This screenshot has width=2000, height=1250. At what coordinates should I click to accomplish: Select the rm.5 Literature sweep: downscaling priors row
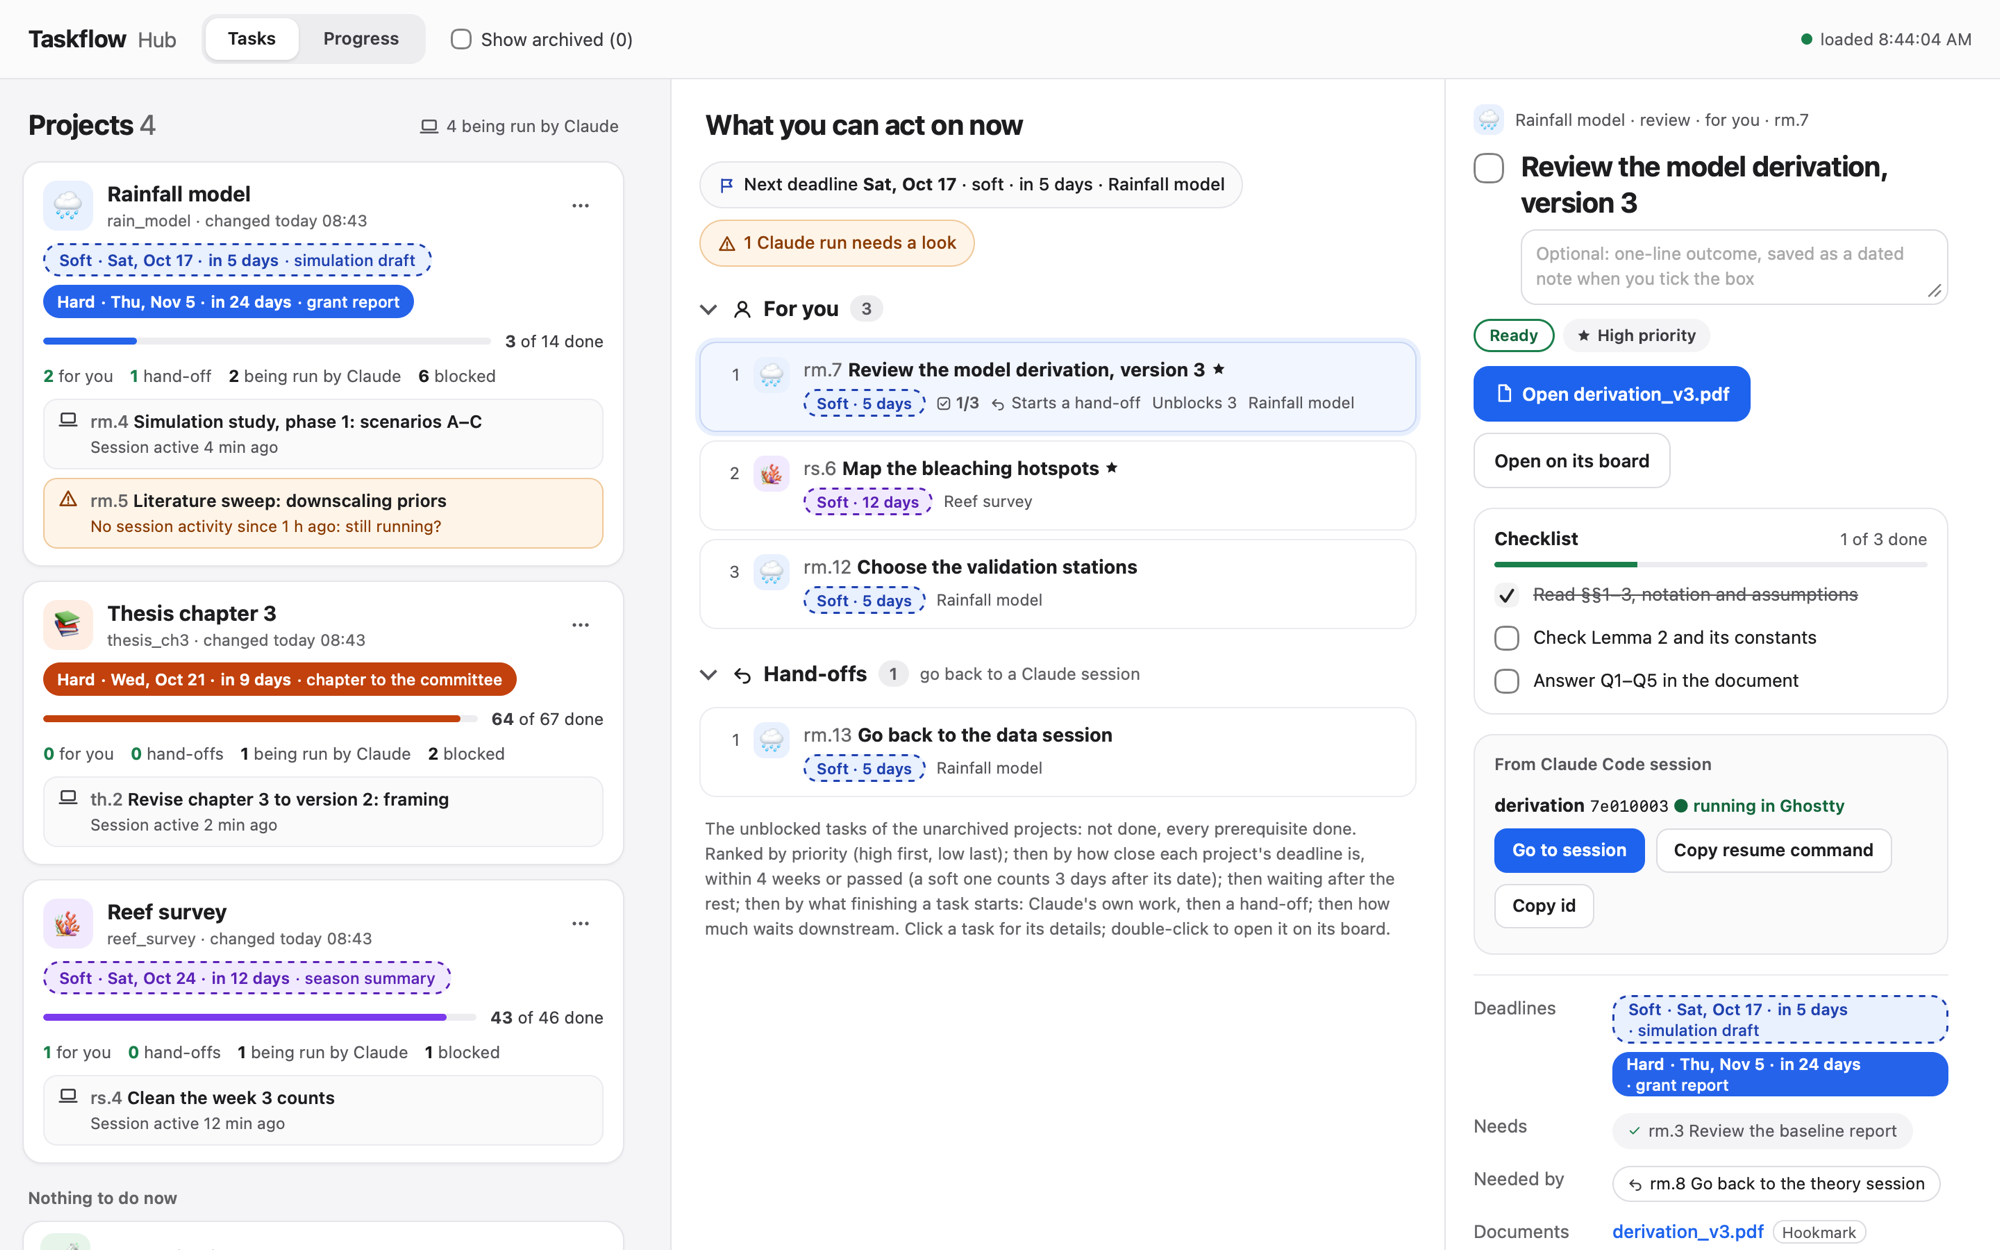[x=323, y=513]
